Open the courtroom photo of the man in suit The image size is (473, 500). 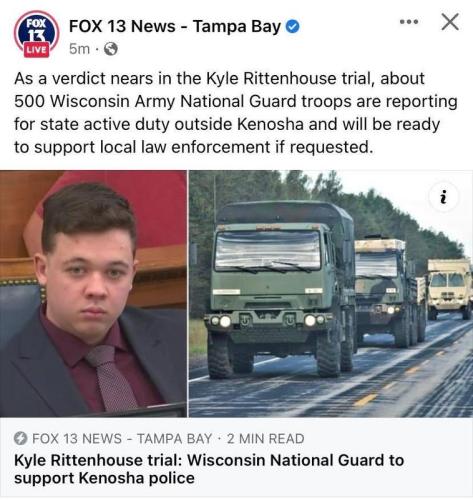[93, 294]
